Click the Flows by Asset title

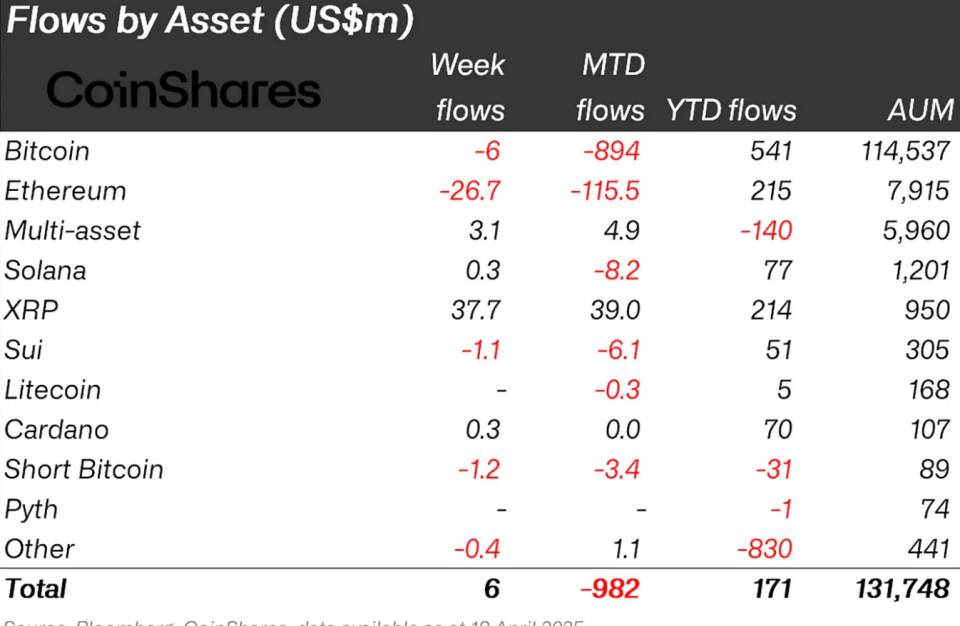click(x=210, y=20)
